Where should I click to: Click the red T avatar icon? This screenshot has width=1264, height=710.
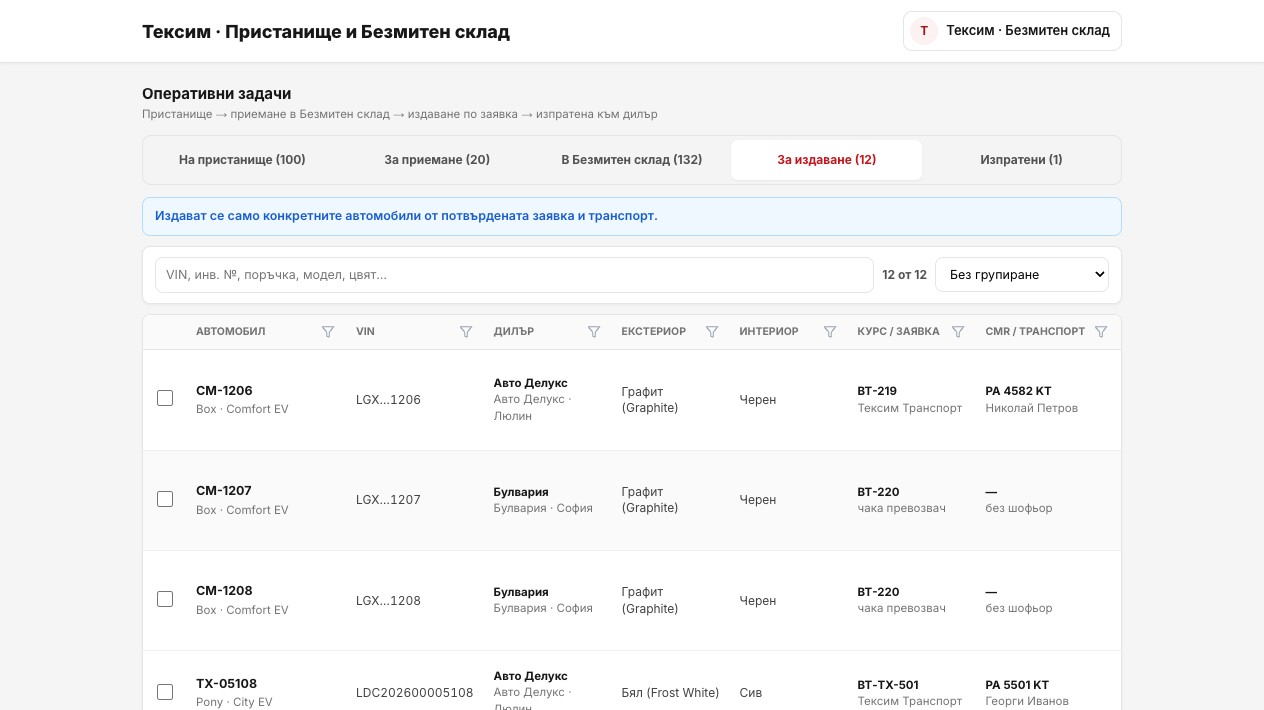click(924, 31)
